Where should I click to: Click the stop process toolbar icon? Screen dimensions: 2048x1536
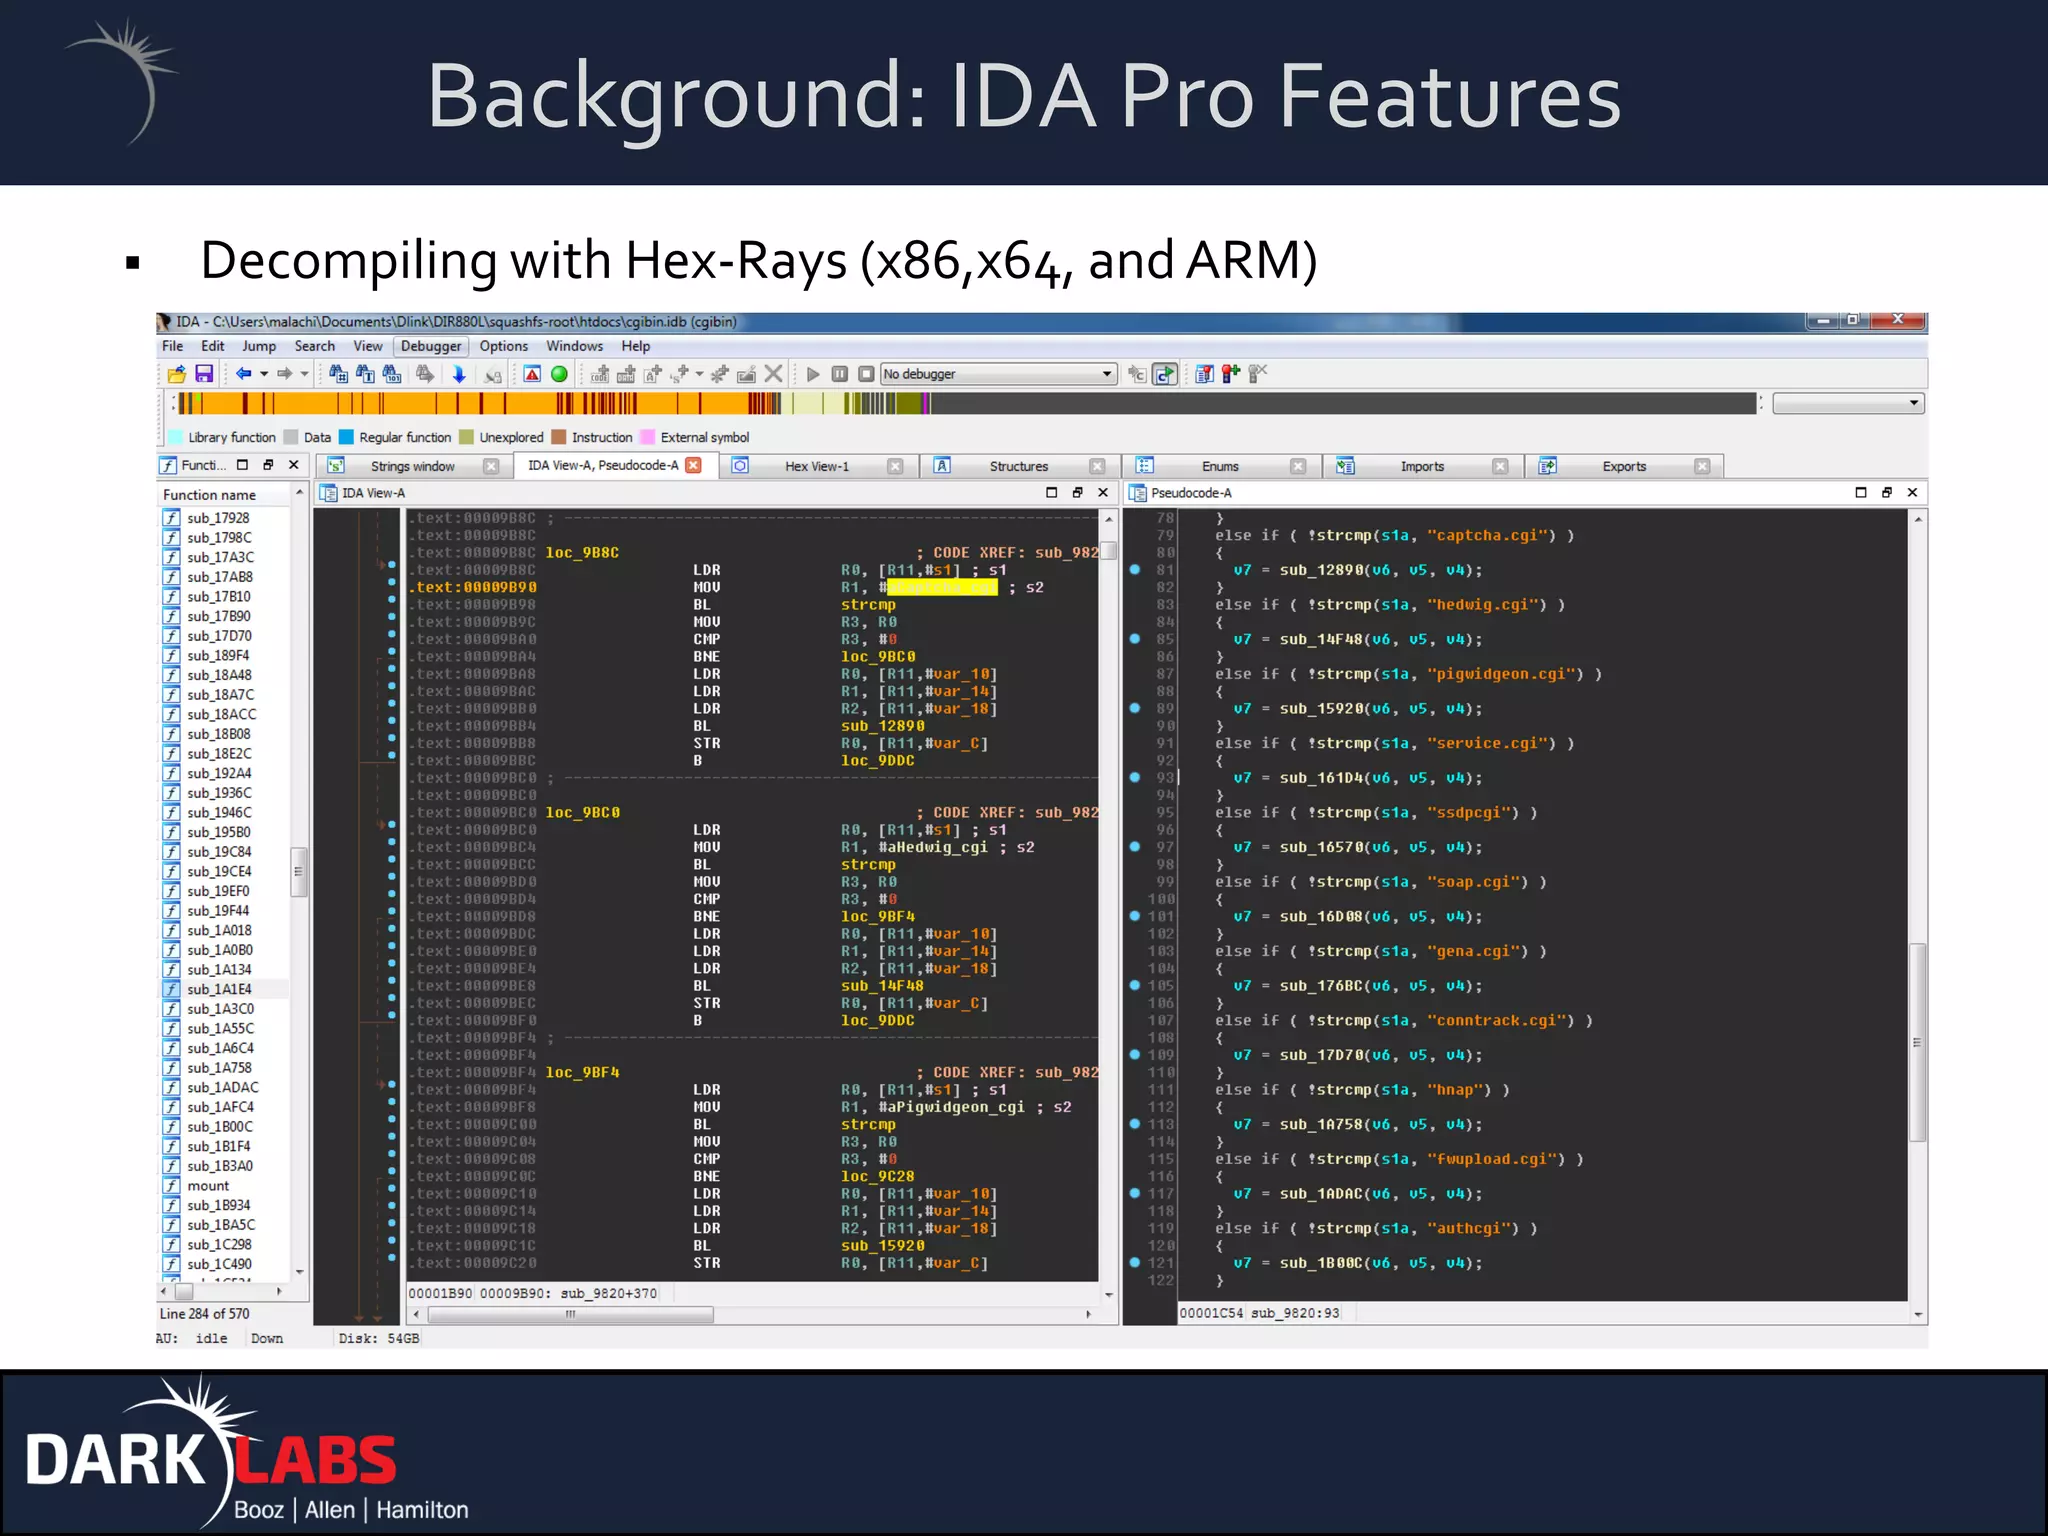(866, 374)
